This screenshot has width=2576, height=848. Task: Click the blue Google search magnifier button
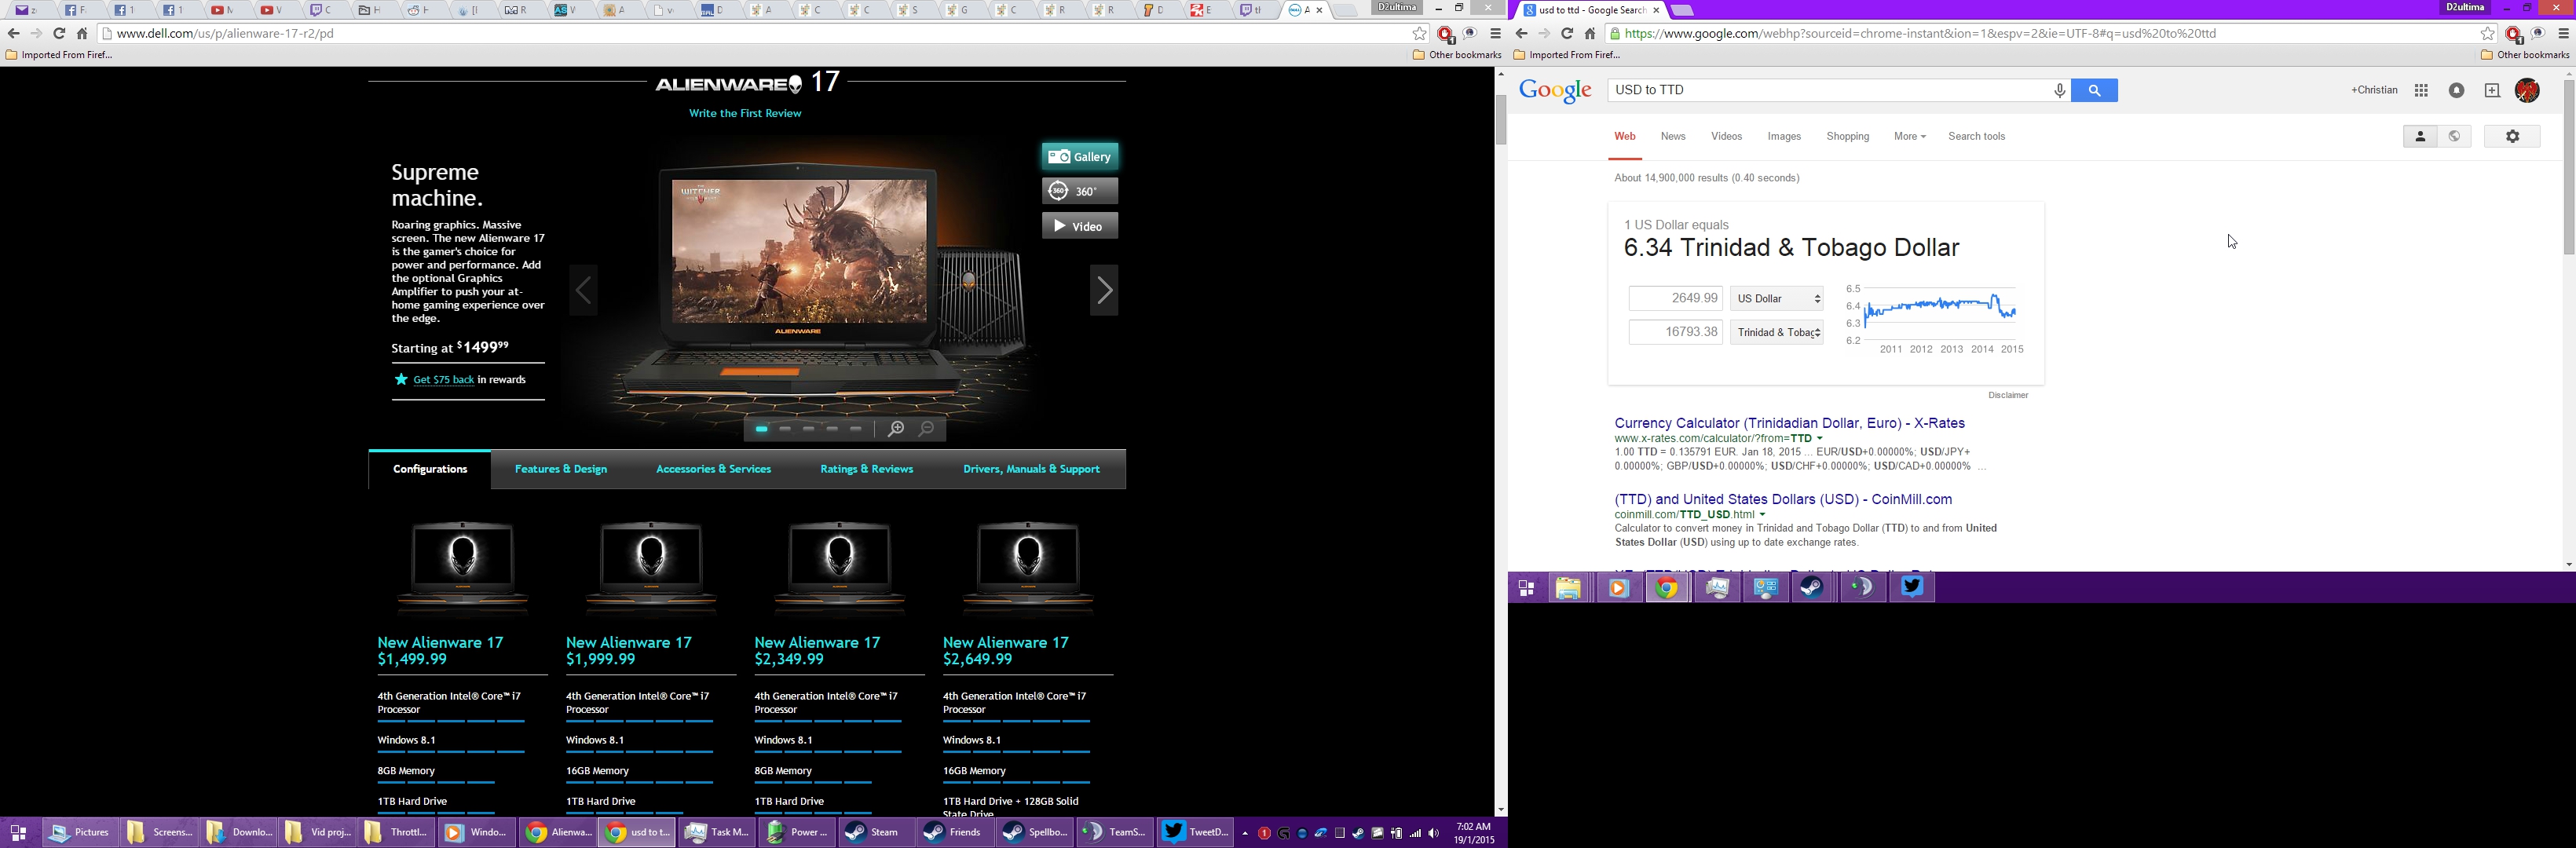(2094, 91)
